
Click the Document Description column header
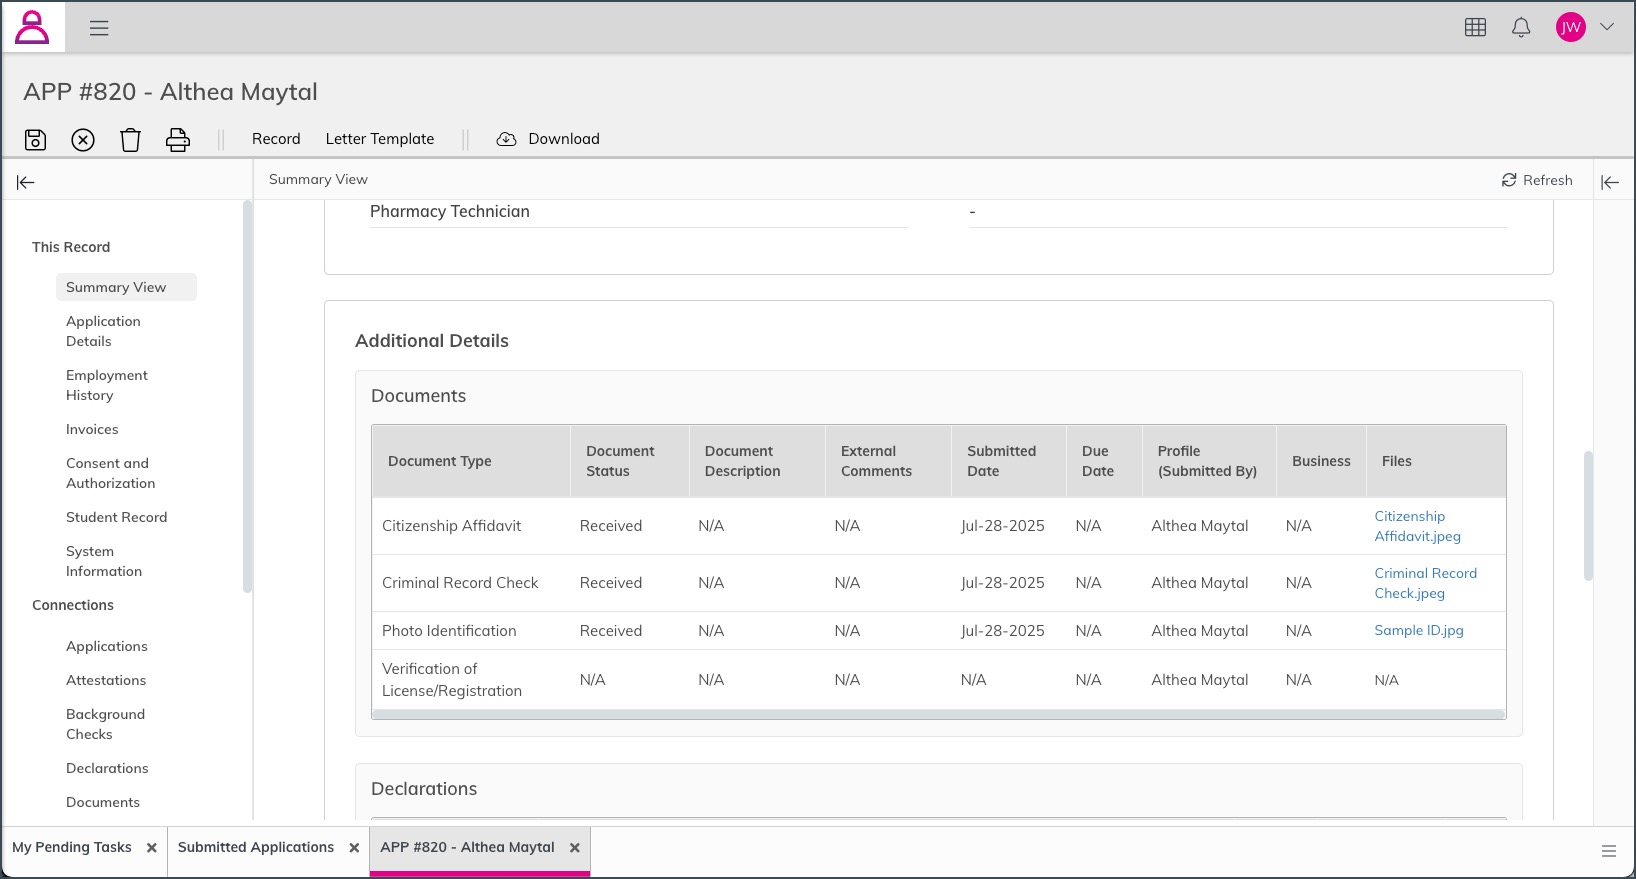(x=757, y=461)
